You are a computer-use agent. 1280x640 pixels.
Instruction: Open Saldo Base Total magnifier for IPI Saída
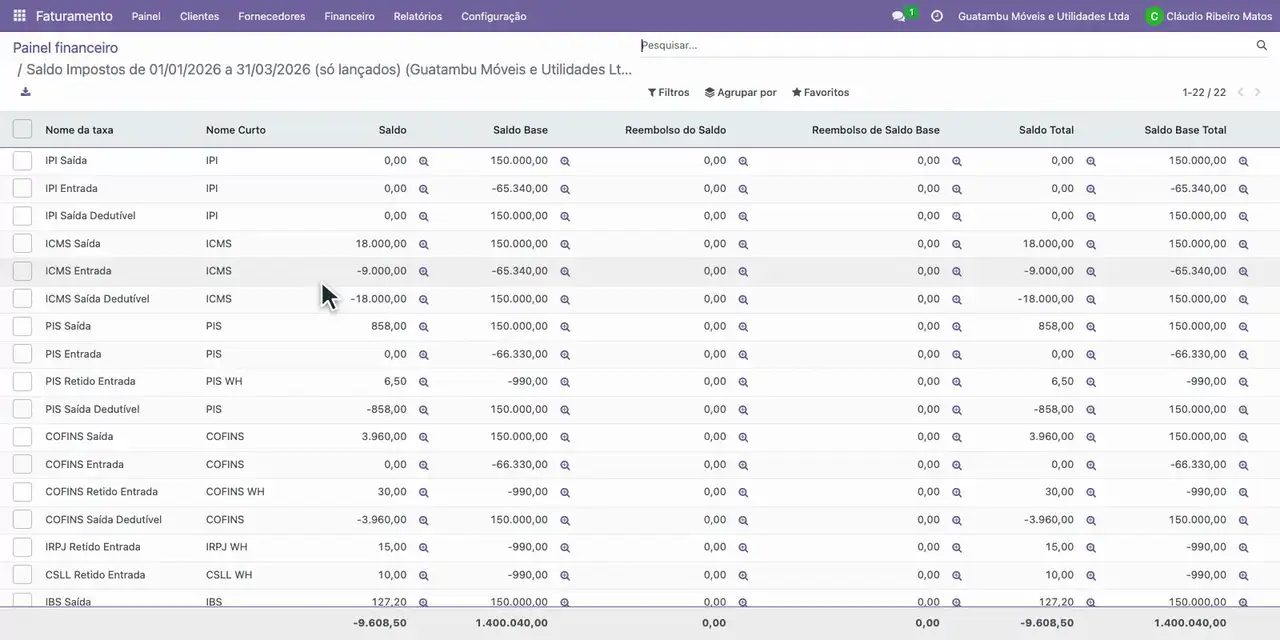click(x=1244, y=161)
